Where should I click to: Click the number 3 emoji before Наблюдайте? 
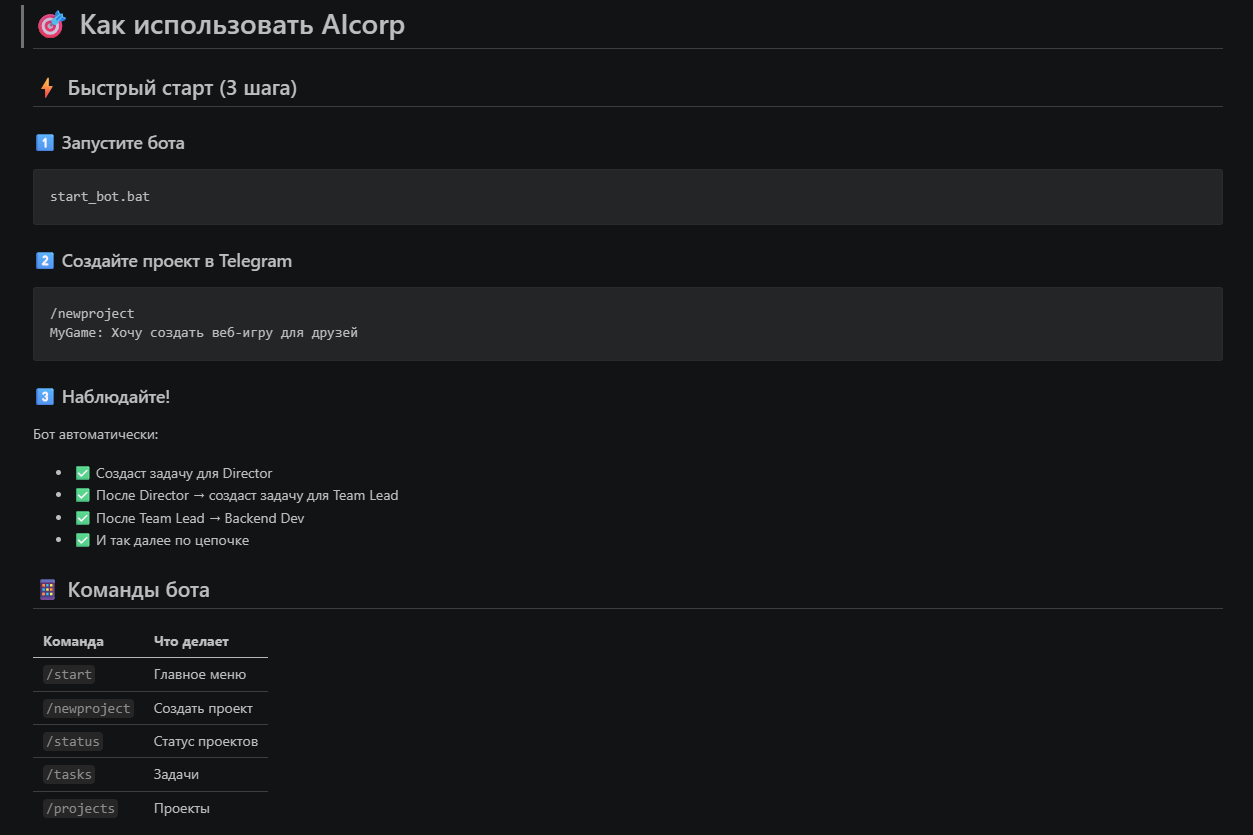pos(44,397)
